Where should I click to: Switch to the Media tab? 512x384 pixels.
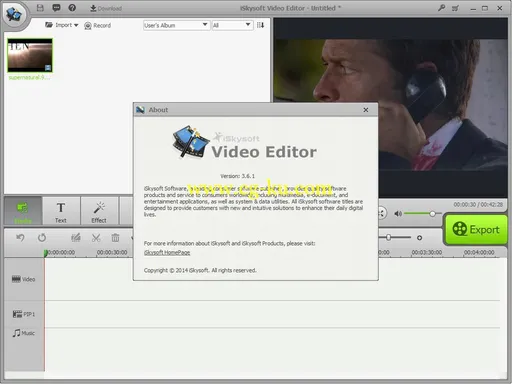[x=23, y=211]
